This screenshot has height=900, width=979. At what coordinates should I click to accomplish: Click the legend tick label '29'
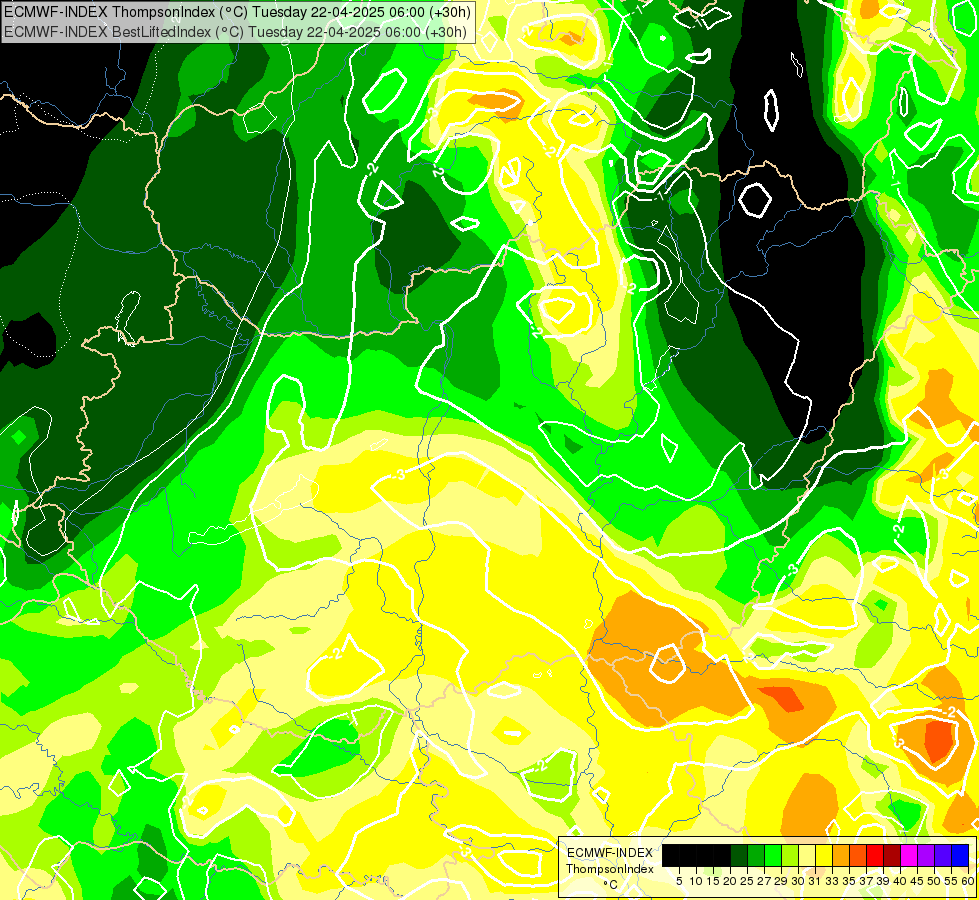point(781,881)
